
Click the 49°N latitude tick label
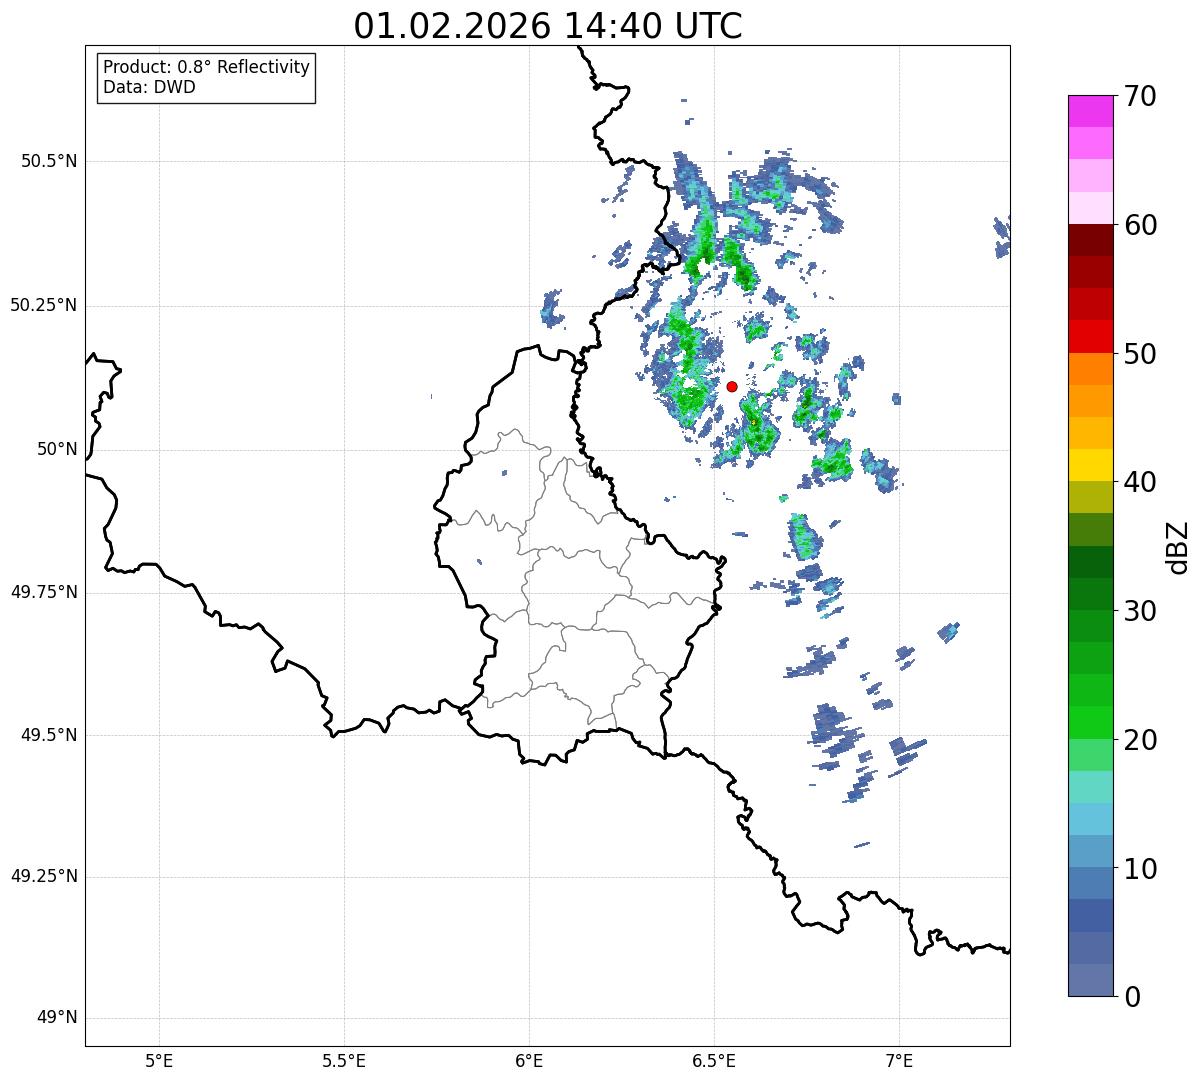click(x=57, y=1018)
